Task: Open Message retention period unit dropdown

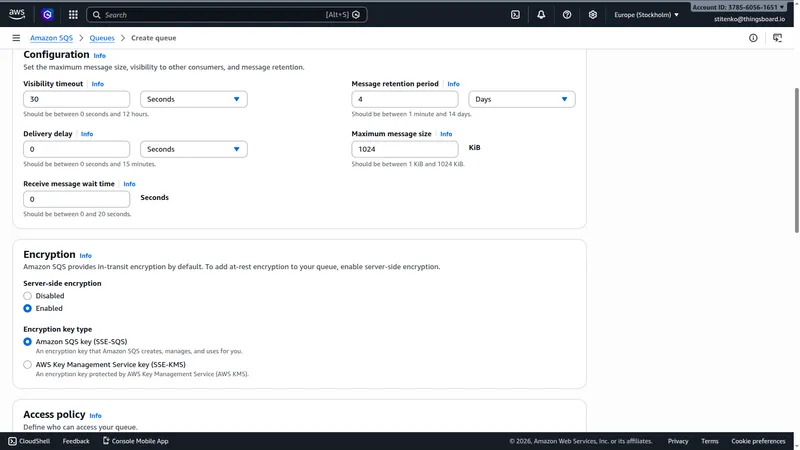Action: click(522, 99)
